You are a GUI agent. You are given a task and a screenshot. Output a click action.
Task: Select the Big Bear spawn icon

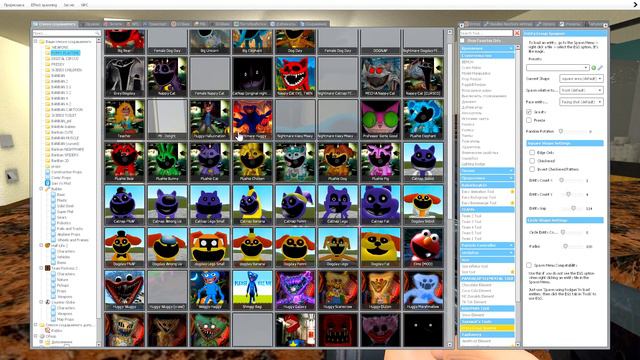pyautogui.click(x=124, y=42)
